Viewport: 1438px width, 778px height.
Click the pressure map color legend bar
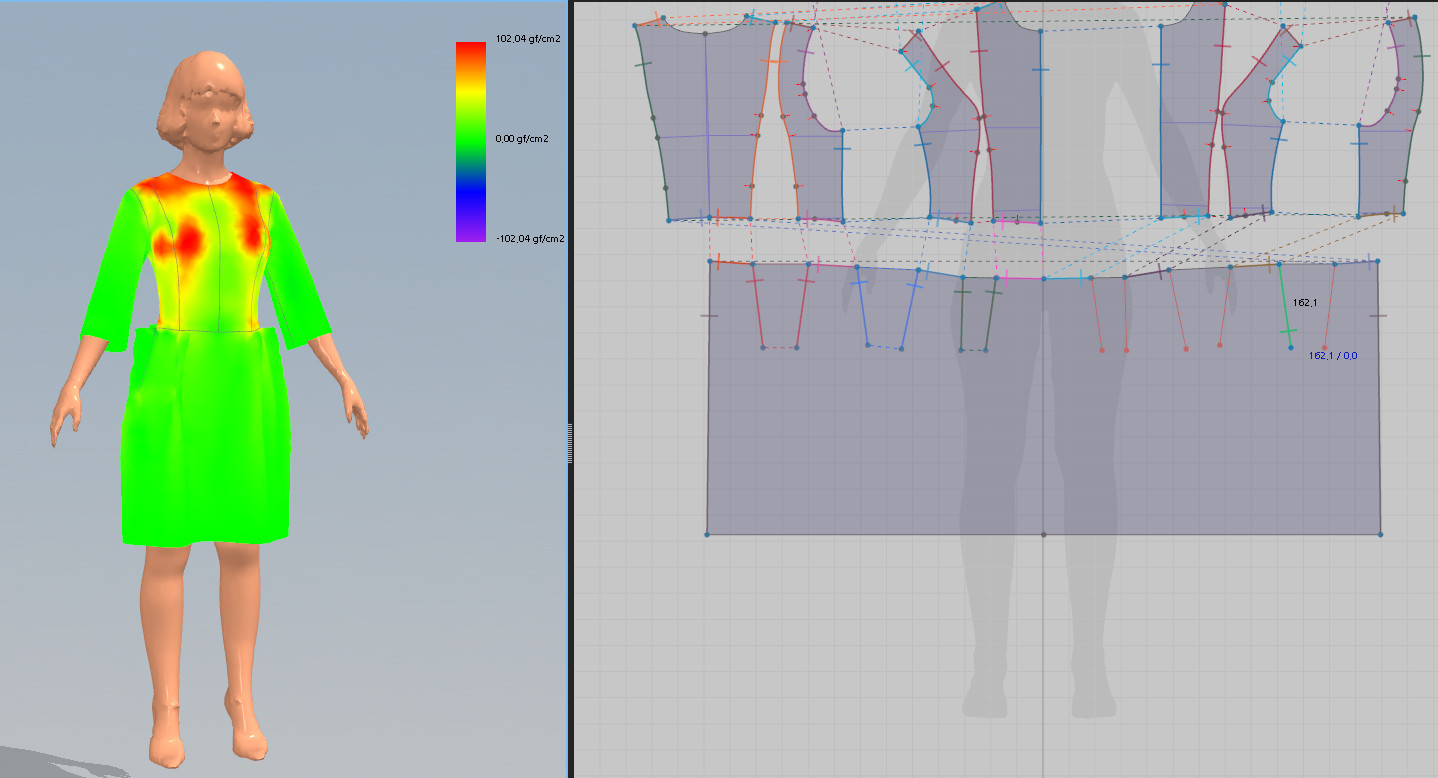pos(471,141)
